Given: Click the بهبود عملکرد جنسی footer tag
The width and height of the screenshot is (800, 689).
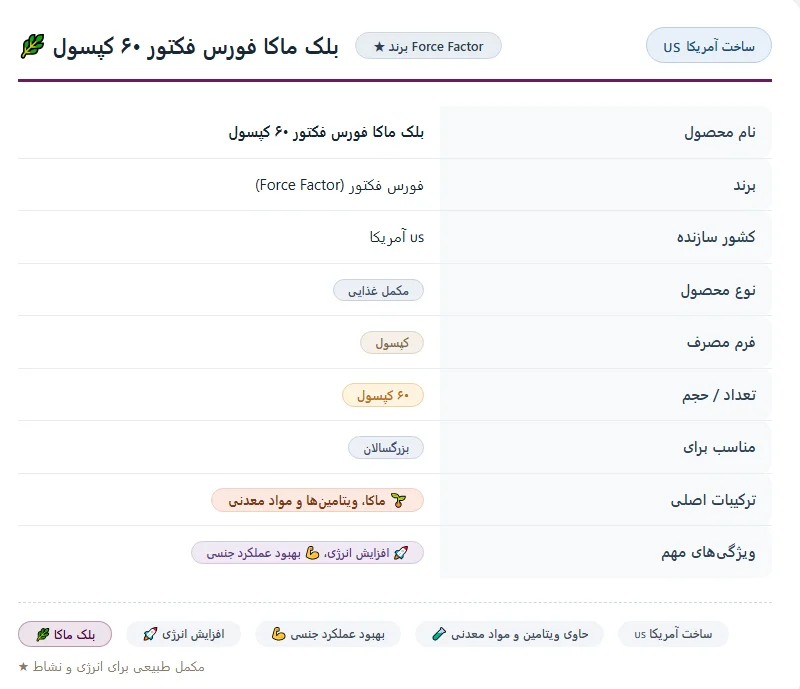Looking at the screenshot, I should click(x=328, y=634).
